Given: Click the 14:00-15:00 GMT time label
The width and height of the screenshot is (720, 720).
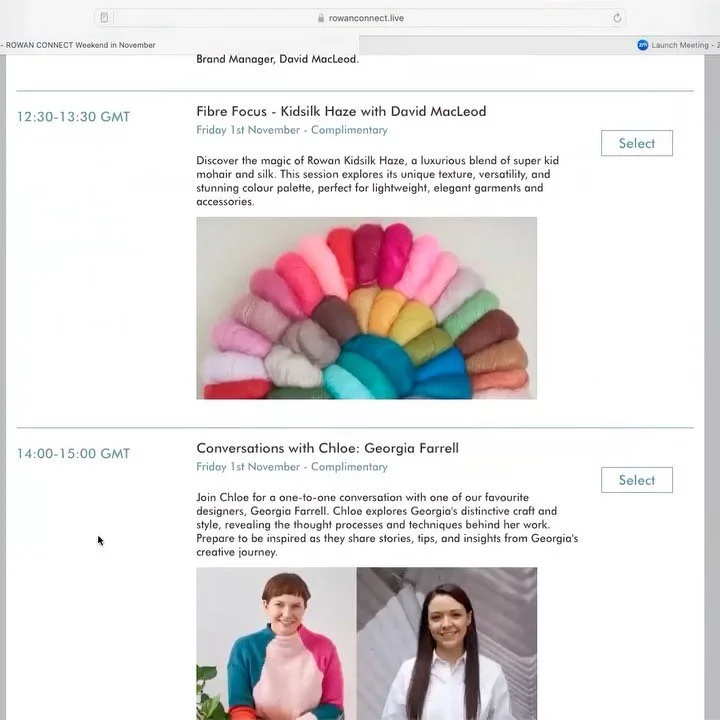Looking at the screenshot, I should coord(73,454).
